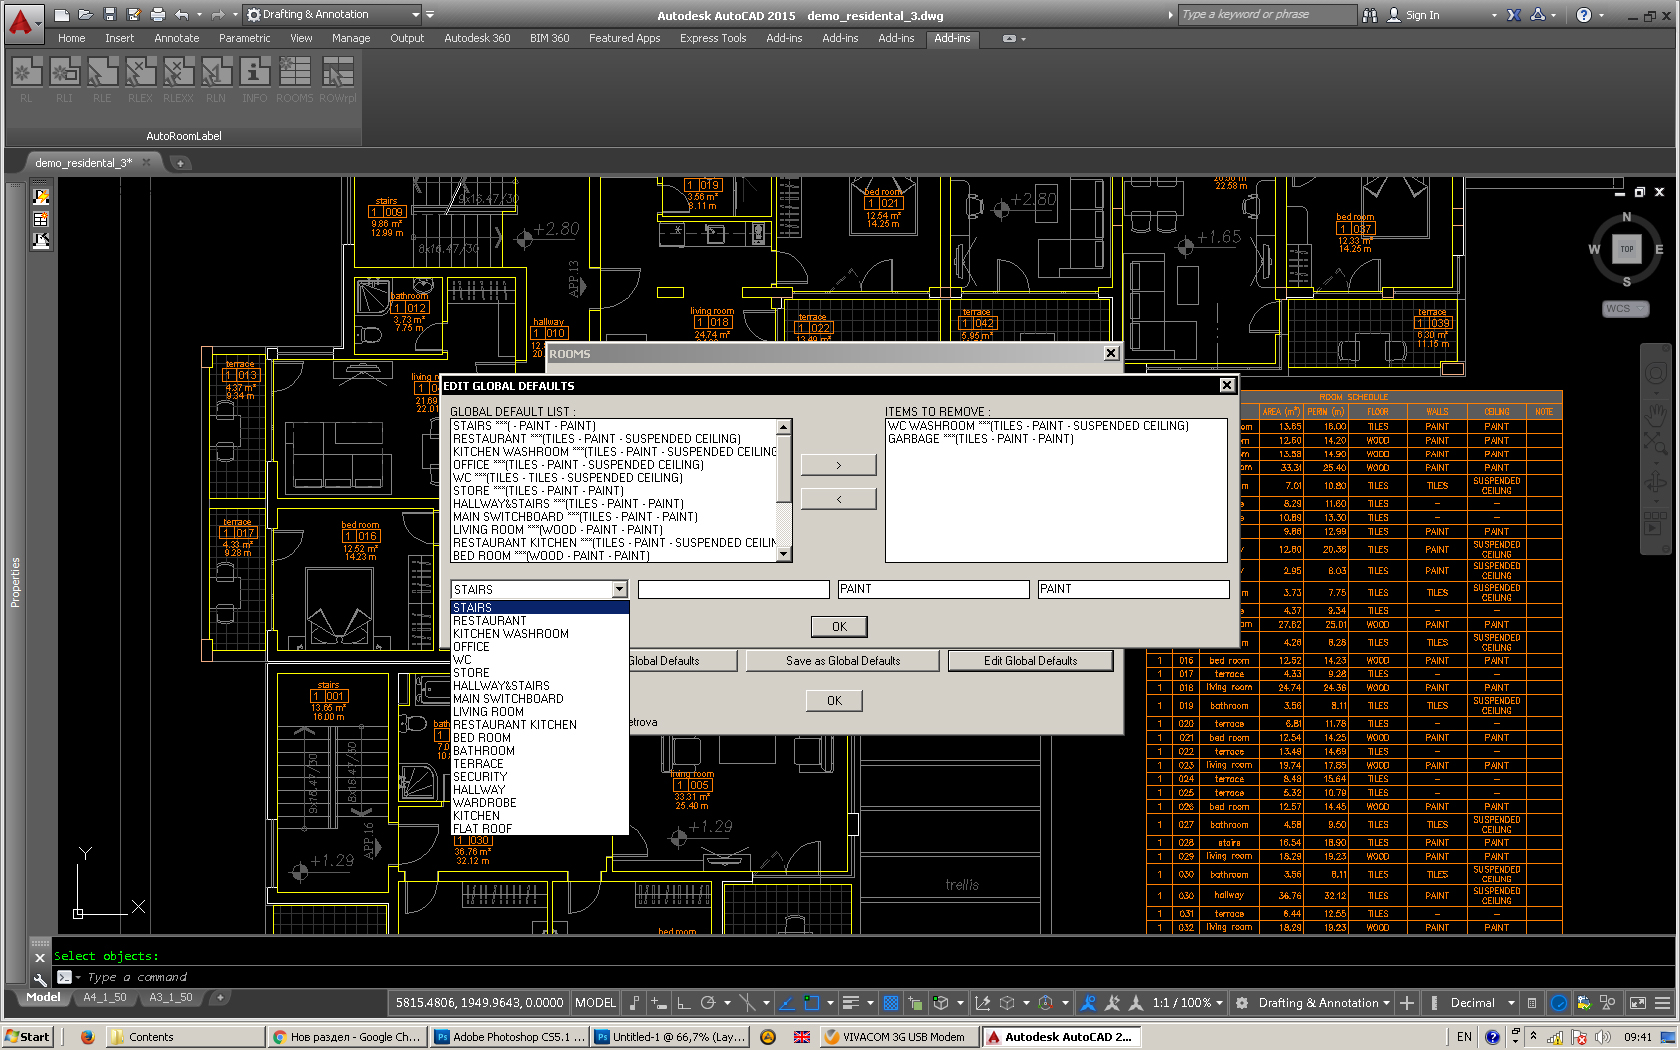Toggle ortho mode in status bar
The height and width of the screenshot is (1050, 1680).
(683, 1003)
